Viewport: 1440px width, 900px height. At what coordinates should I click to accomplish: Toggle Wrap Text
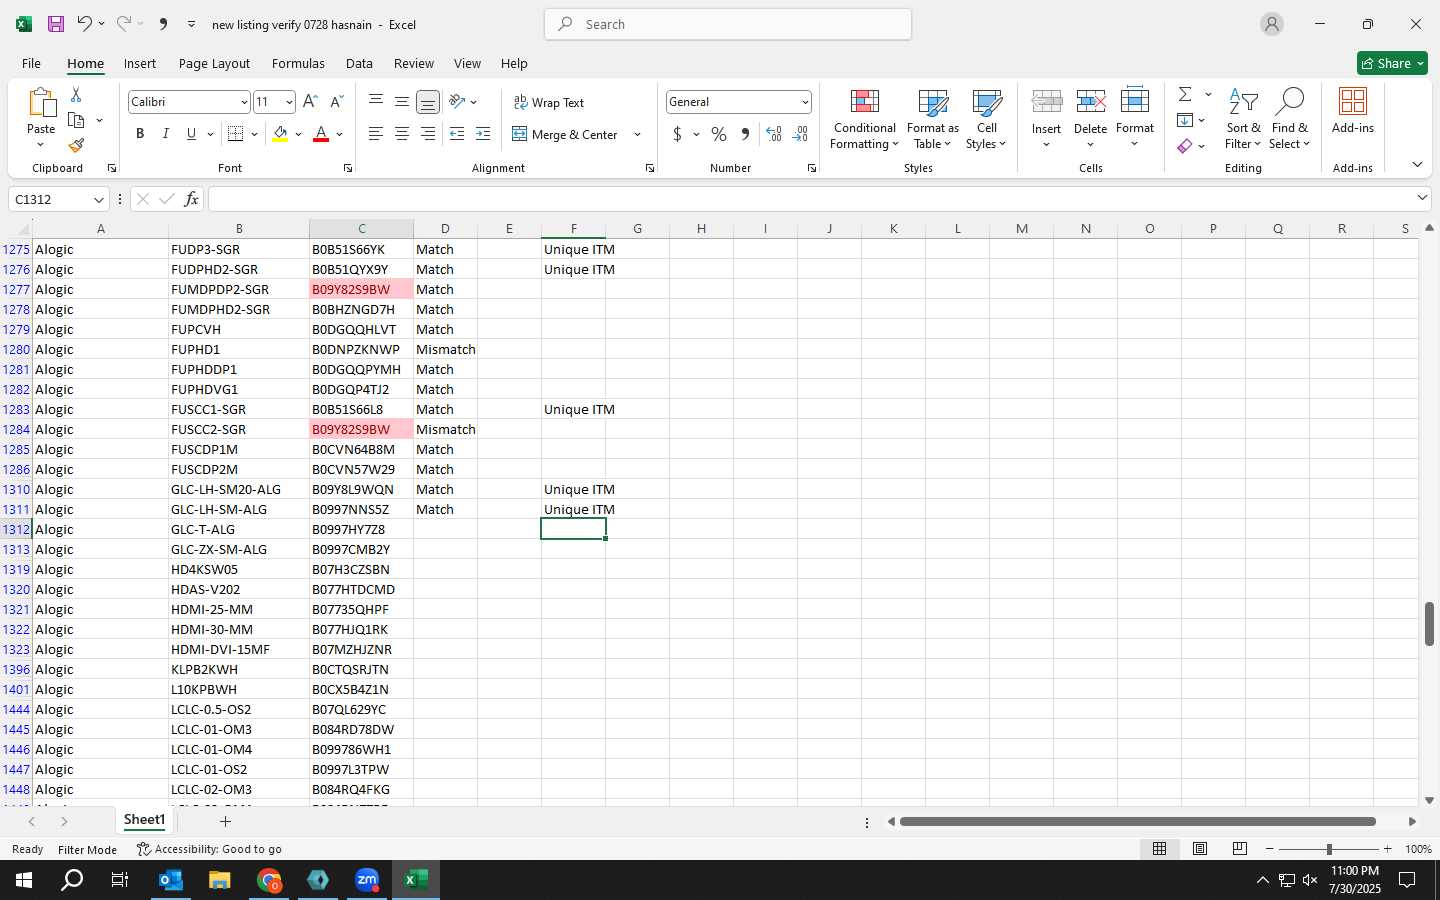tap(548, 102)
